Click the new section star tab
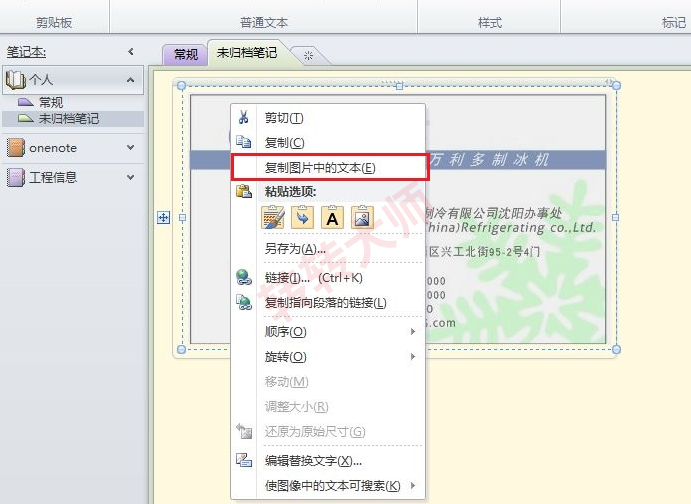This screenshot has height=504, width=691. pyautogui.click(x=308, y=56)
